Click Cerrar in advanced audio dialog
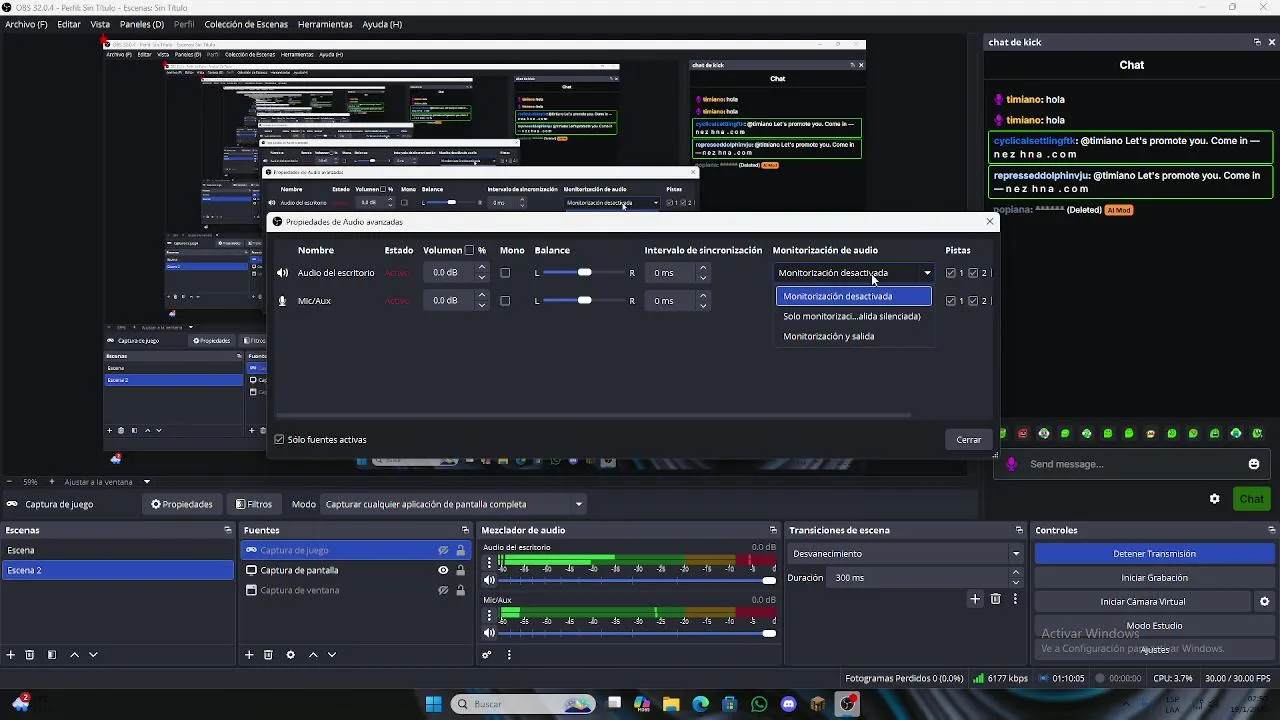Image resolution: width=1280 pixels, height=720 pixels. [x=969, y=440]
